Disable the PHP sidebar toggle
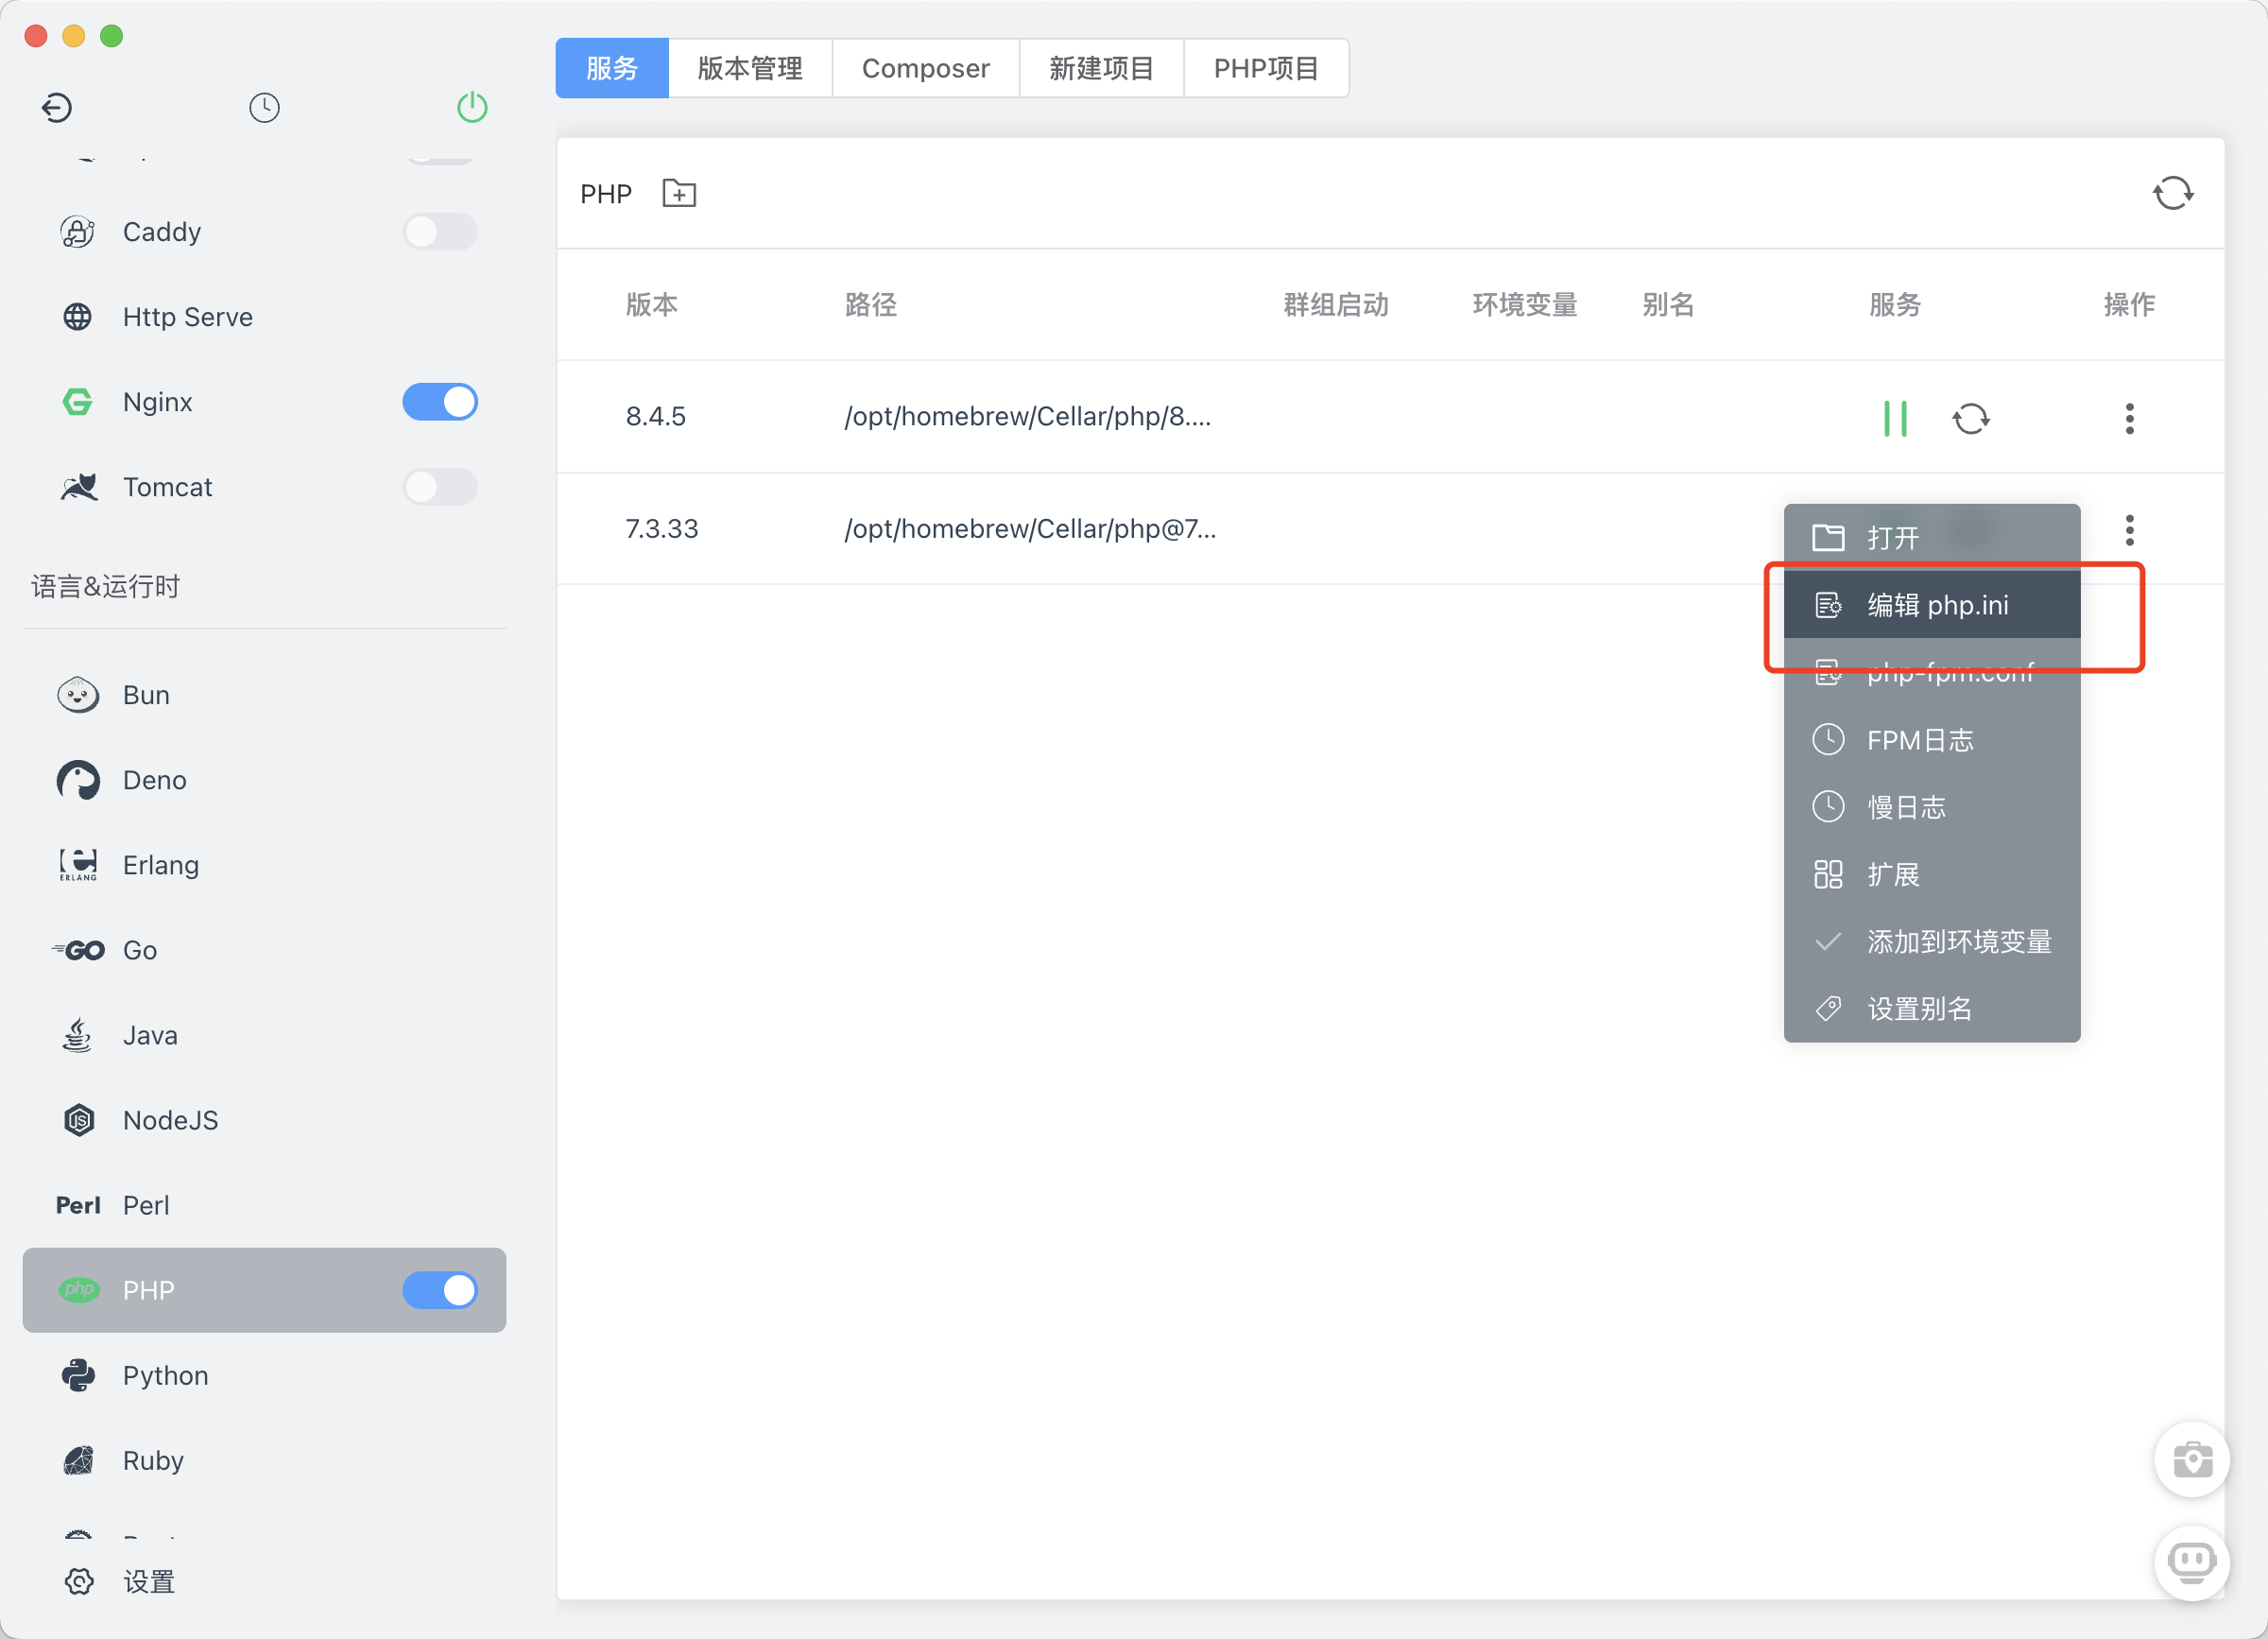 440,1290
